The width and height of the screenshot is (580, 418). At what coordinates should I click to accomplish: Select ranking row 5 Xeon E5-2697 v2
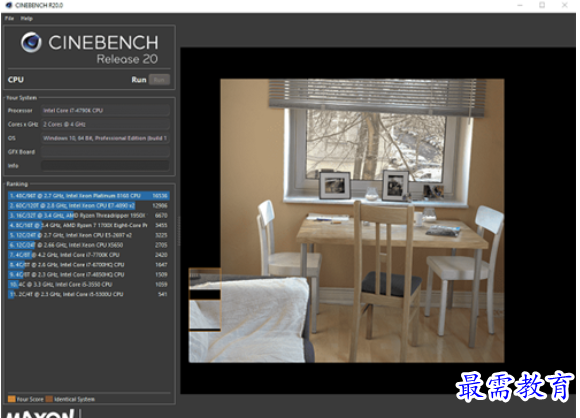pos(89,235)
